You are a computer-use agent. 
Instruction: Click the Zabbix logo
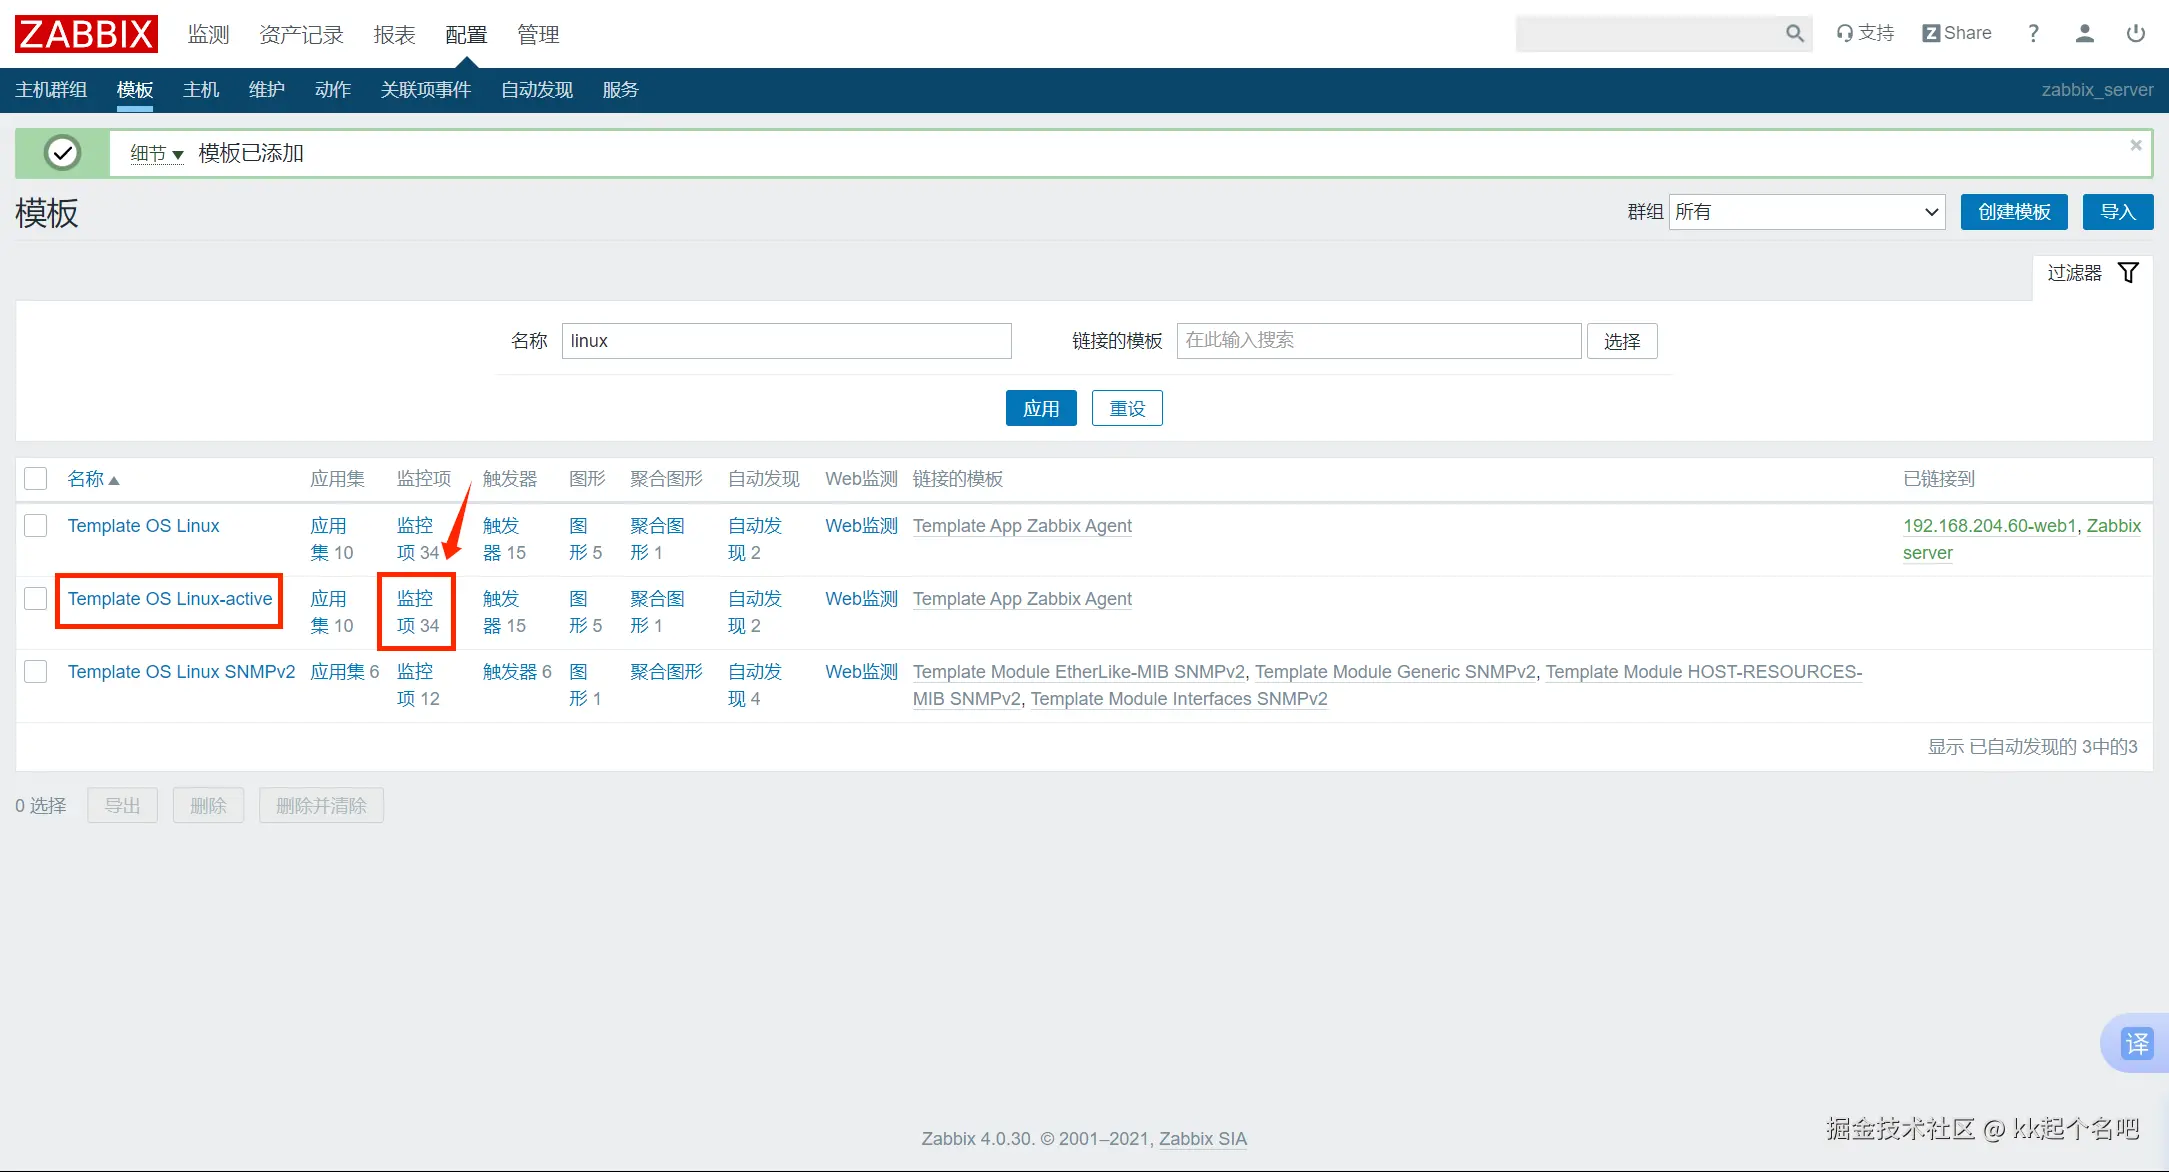tap(86, 34)
